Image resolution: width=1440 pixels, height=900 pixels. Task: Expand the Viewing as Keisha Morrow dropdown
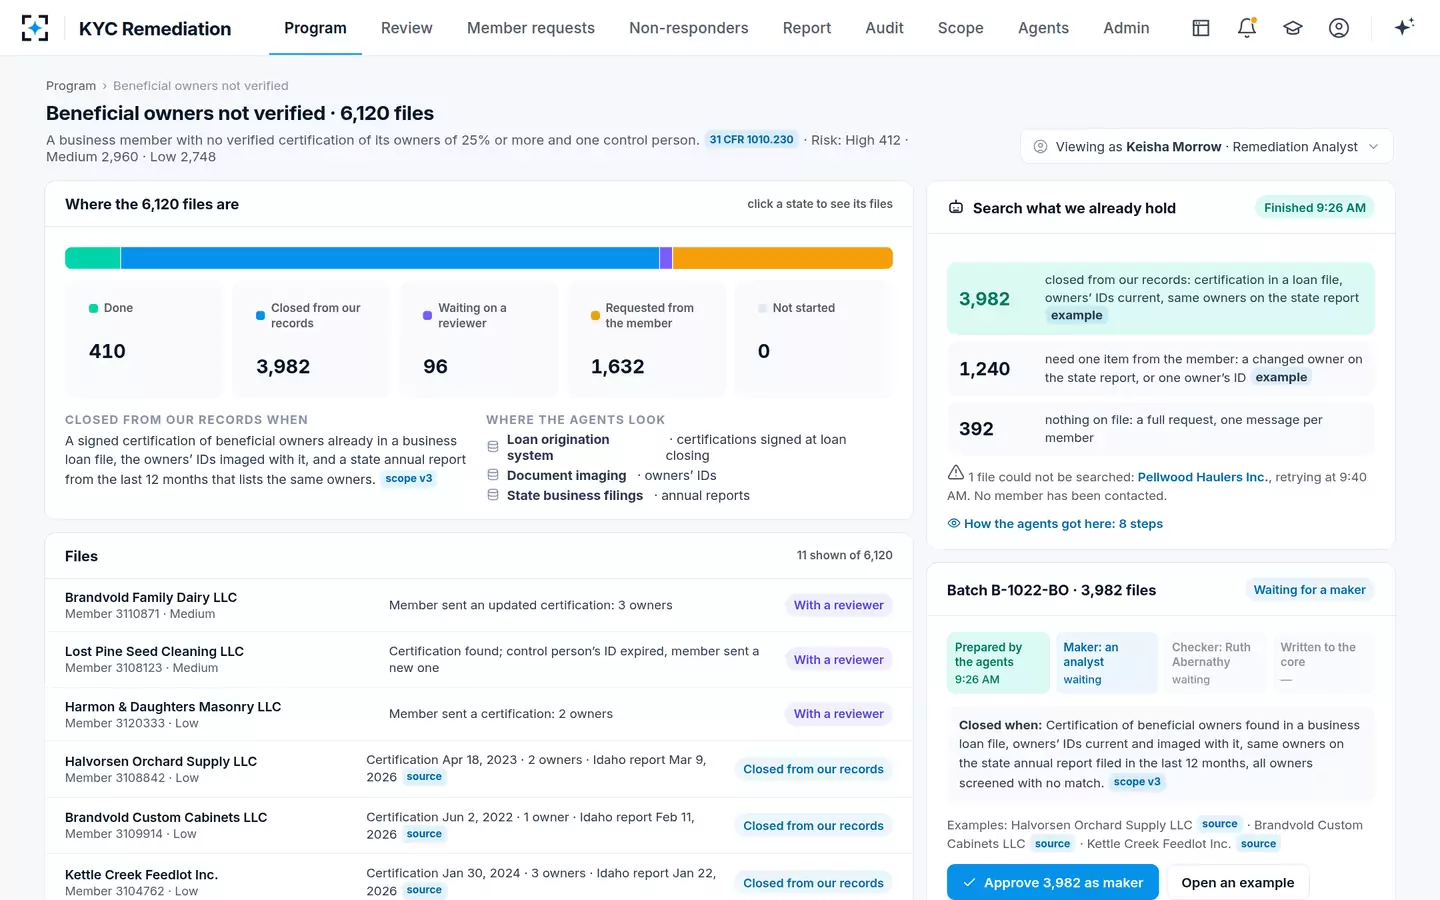tap(1207, 147)
